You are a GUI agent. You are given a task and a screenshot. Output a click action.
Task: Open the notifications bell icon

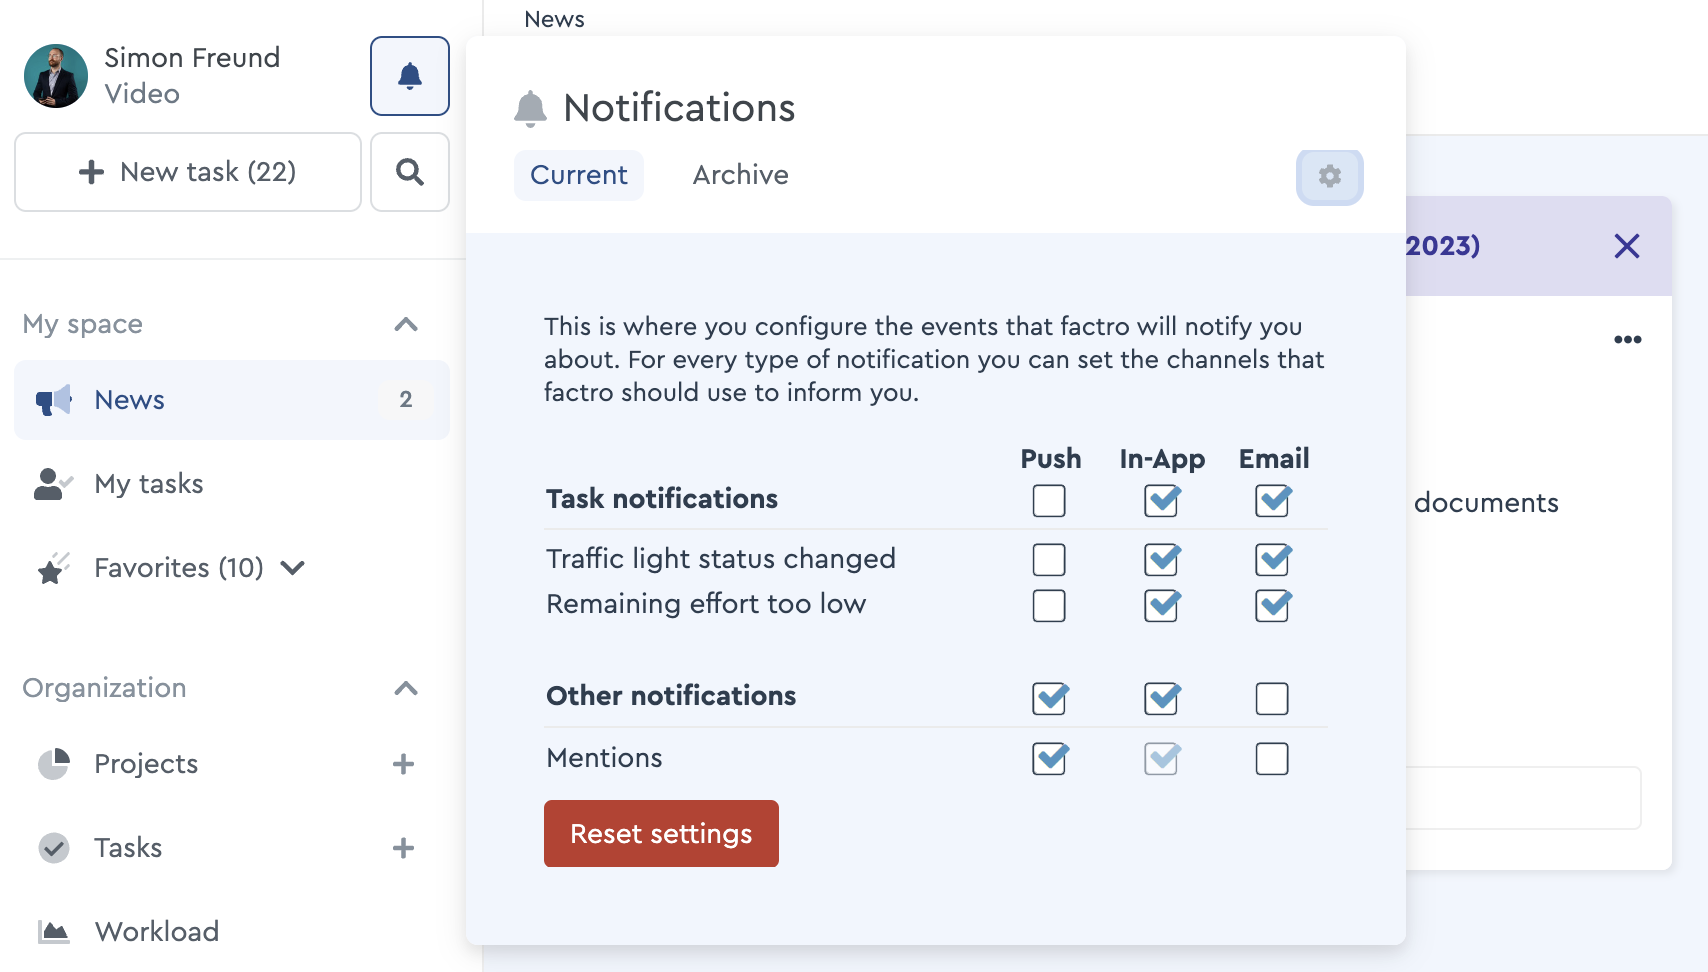pos(409,75)
